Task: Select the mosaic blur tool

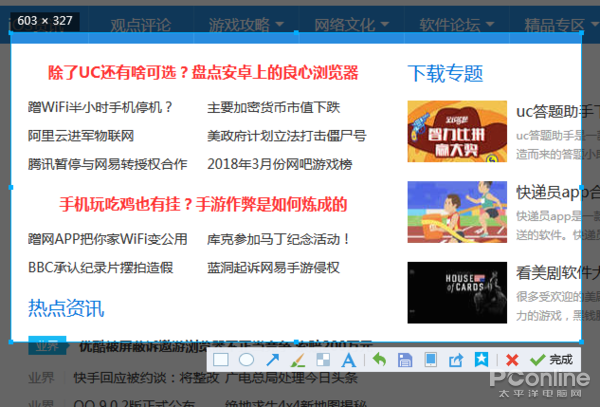Action: pyautogui.click(x=323, y=360)
